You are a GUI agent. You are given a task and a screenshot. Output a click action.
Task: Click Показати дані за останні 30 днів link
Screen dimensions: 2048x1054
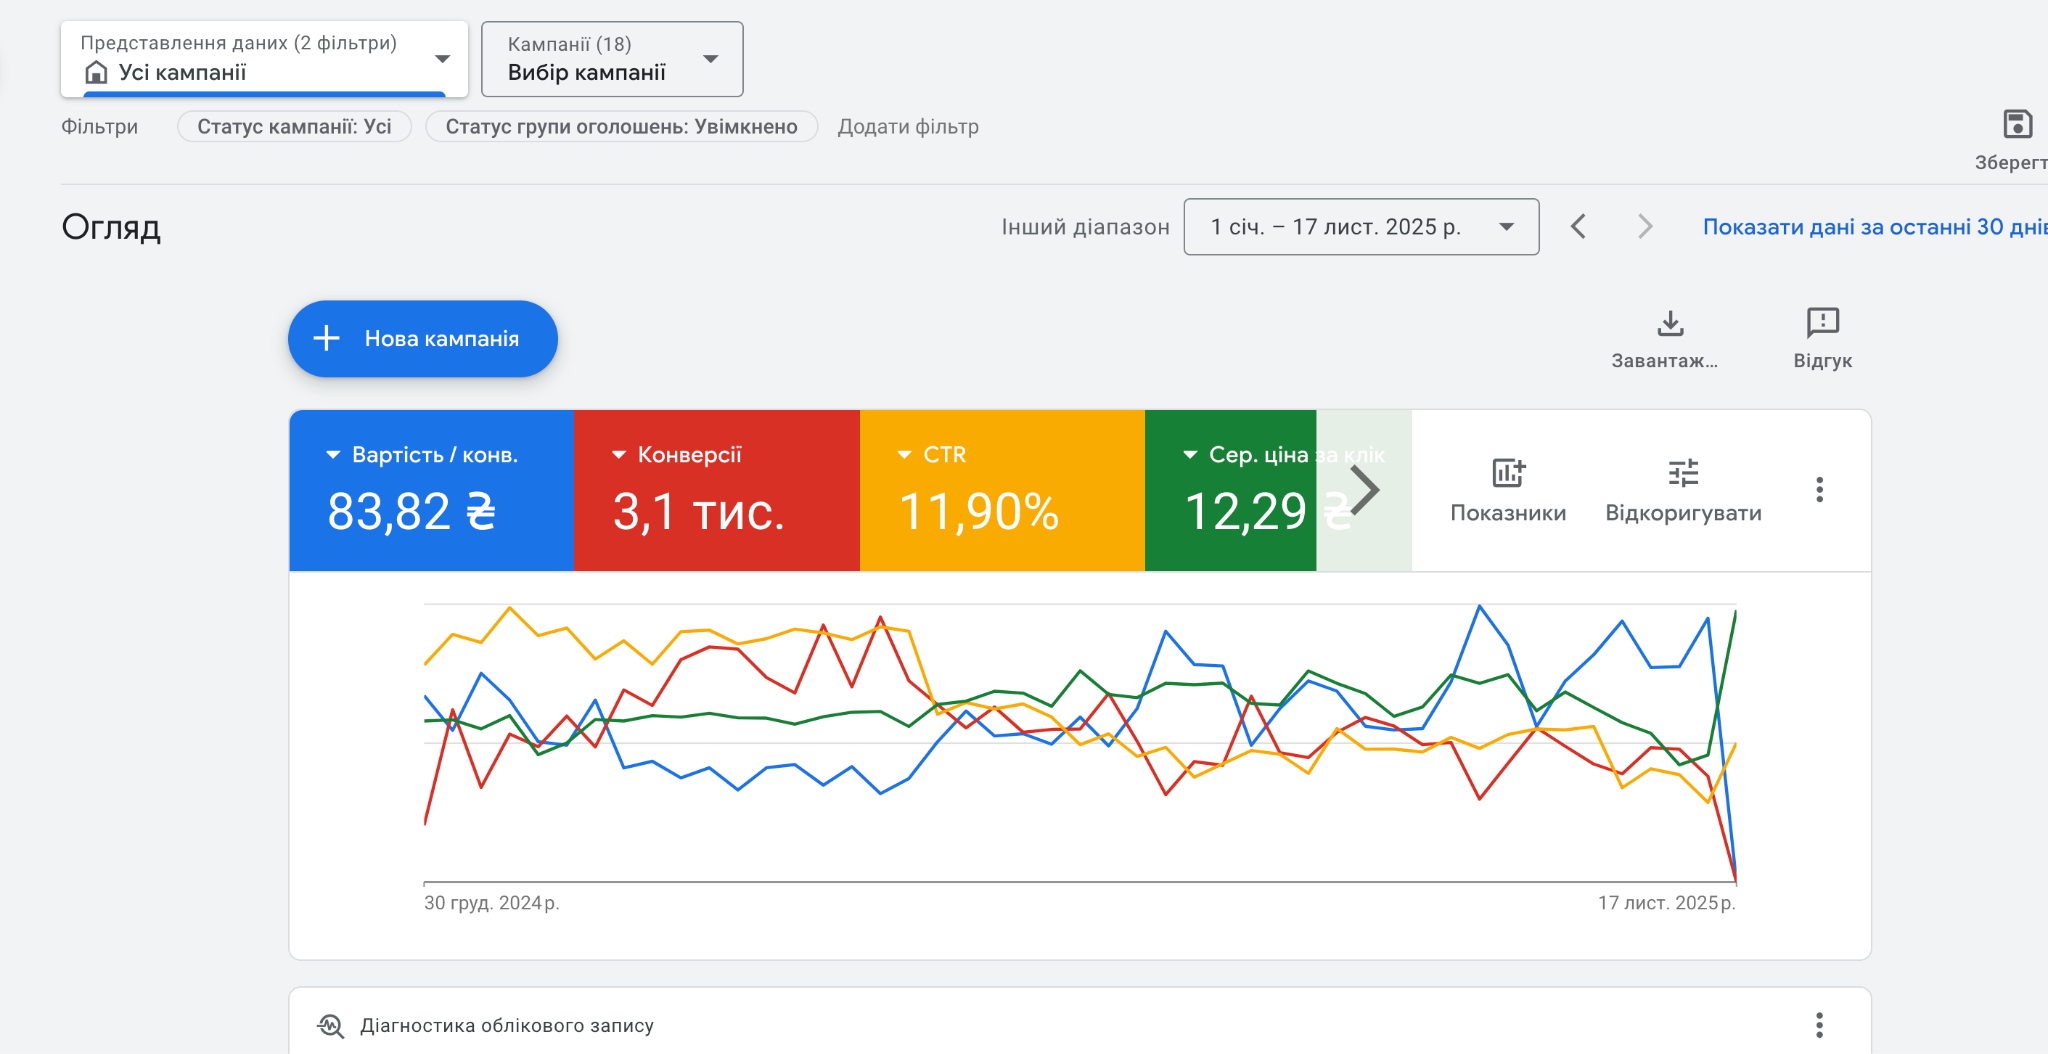point(1873,227)
